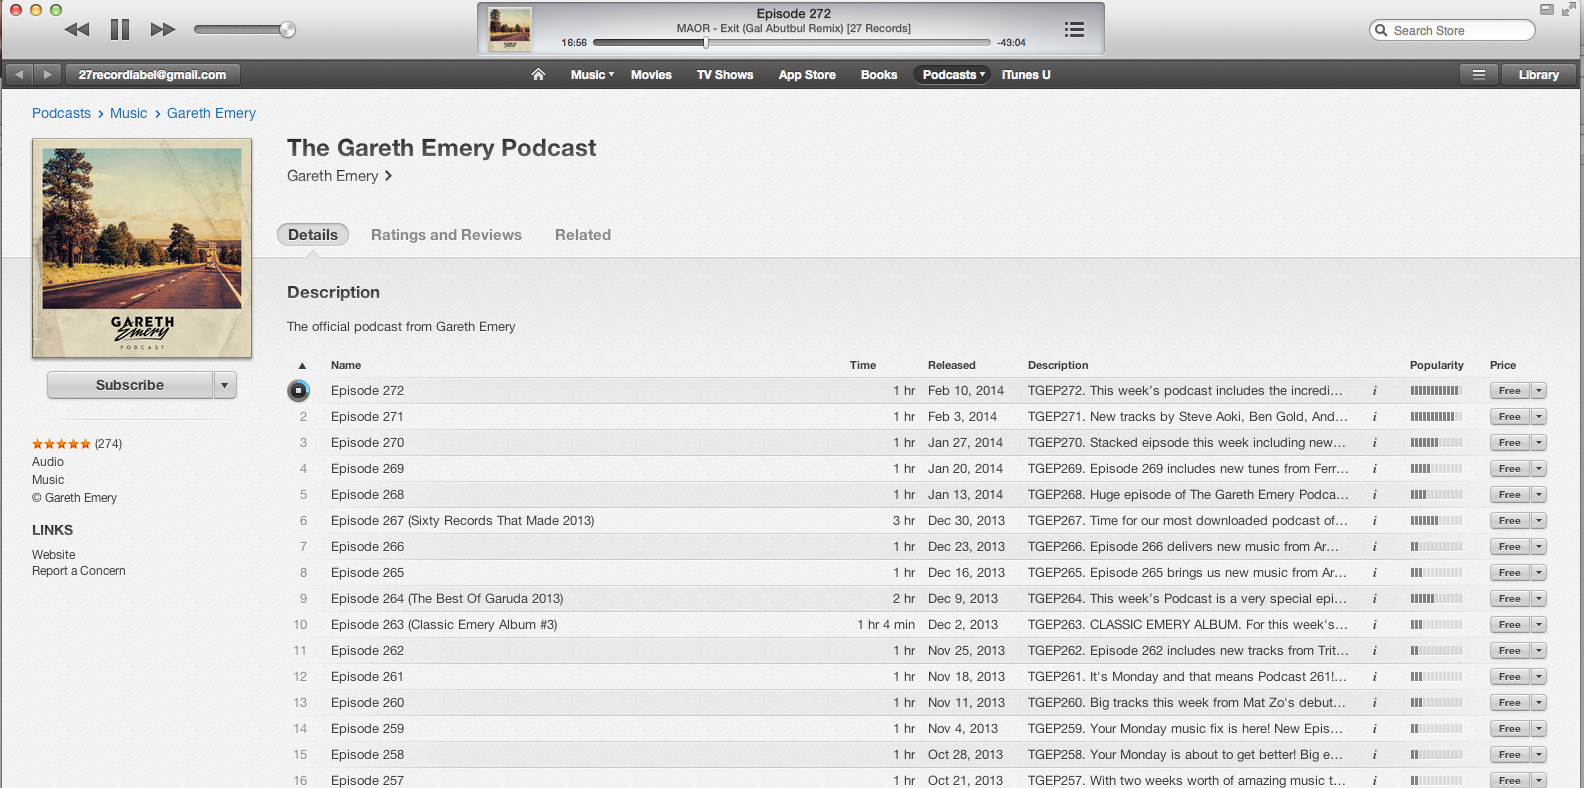Open the Related tab
Screen dimensions: 1584x788
[x=582, y=235]
